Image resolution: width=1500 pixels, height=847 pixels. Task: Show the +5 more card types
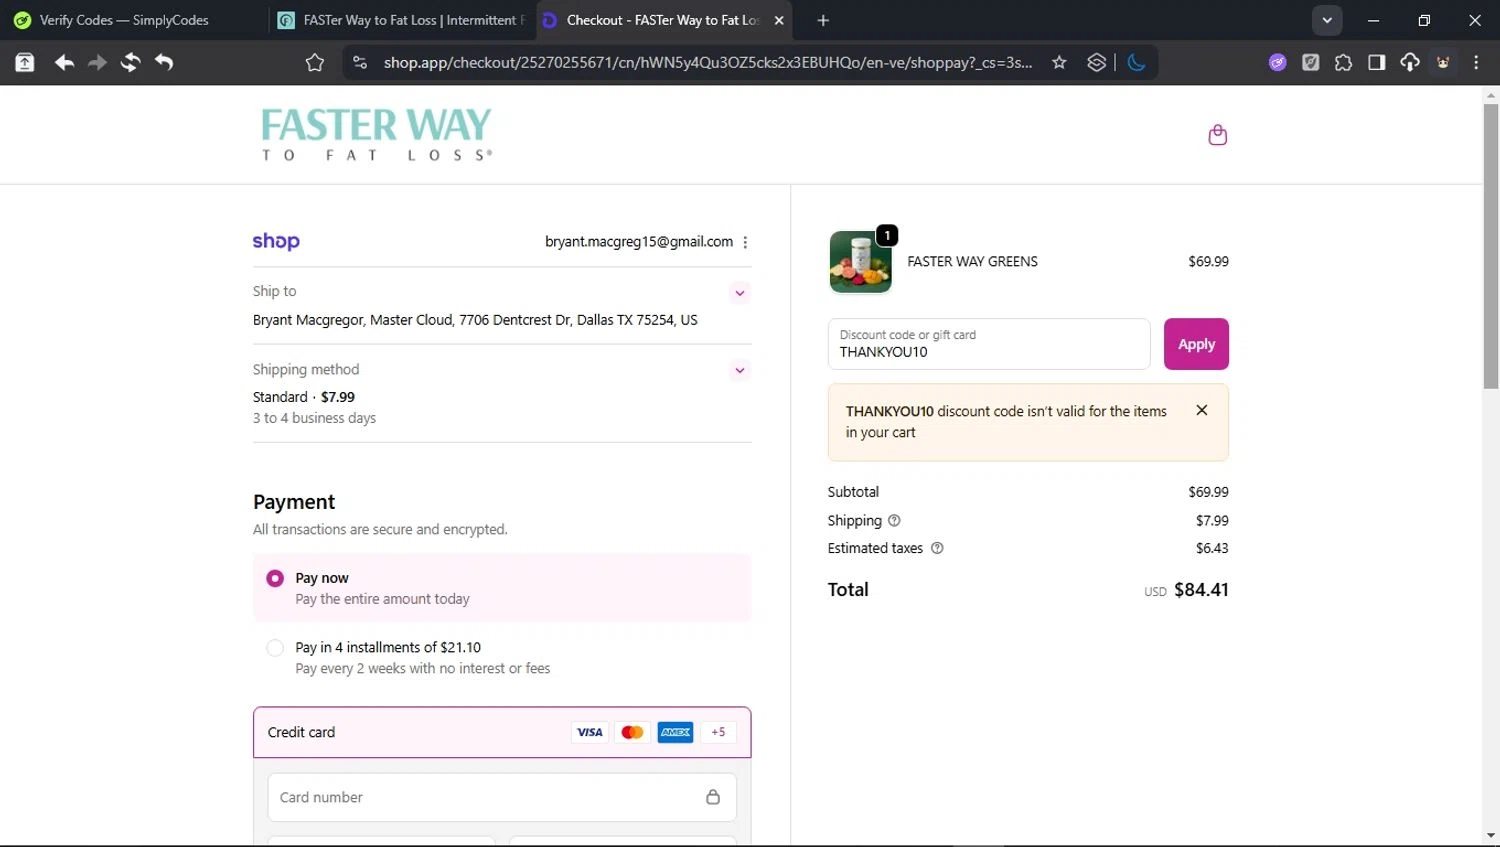pyautogui.click(x=718, y=732)
